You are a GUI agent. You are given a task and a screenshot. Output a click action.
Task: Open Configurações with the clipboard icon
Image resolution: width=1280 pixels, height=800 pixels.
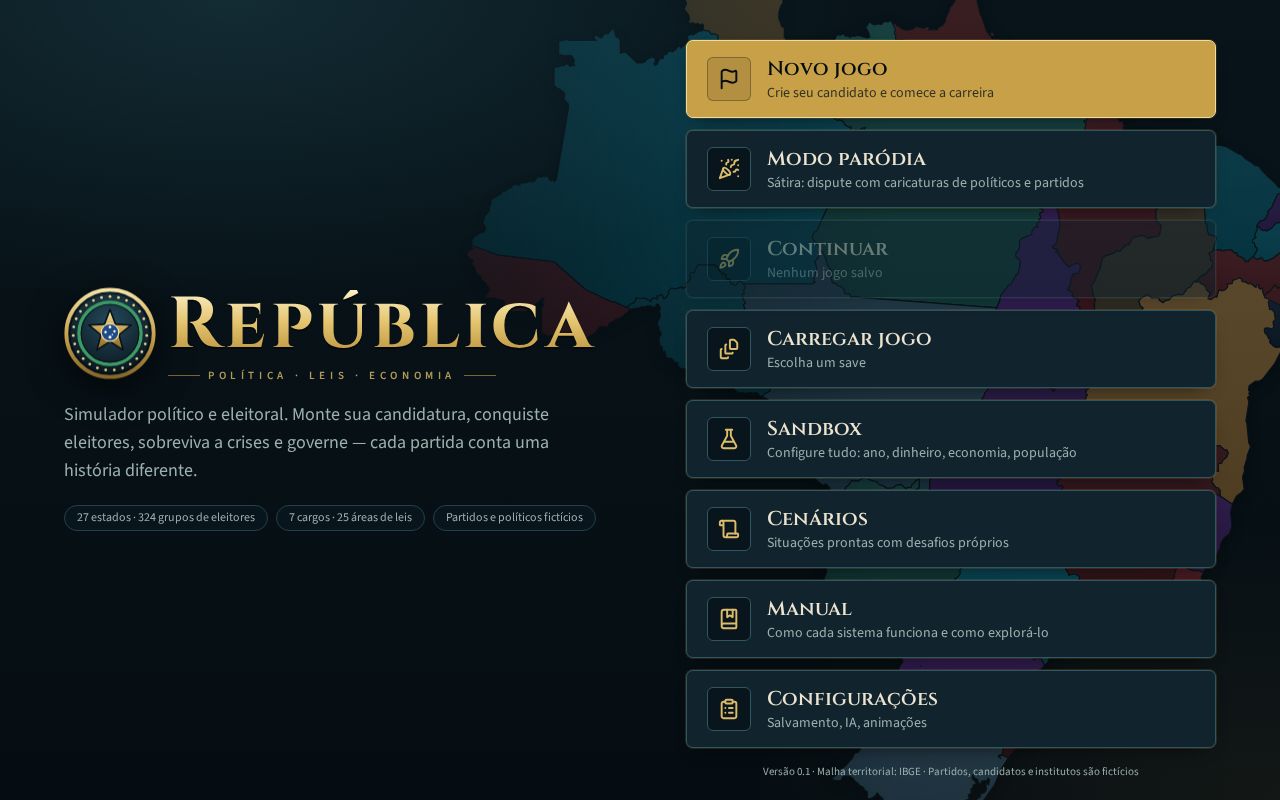coord(729,709)
